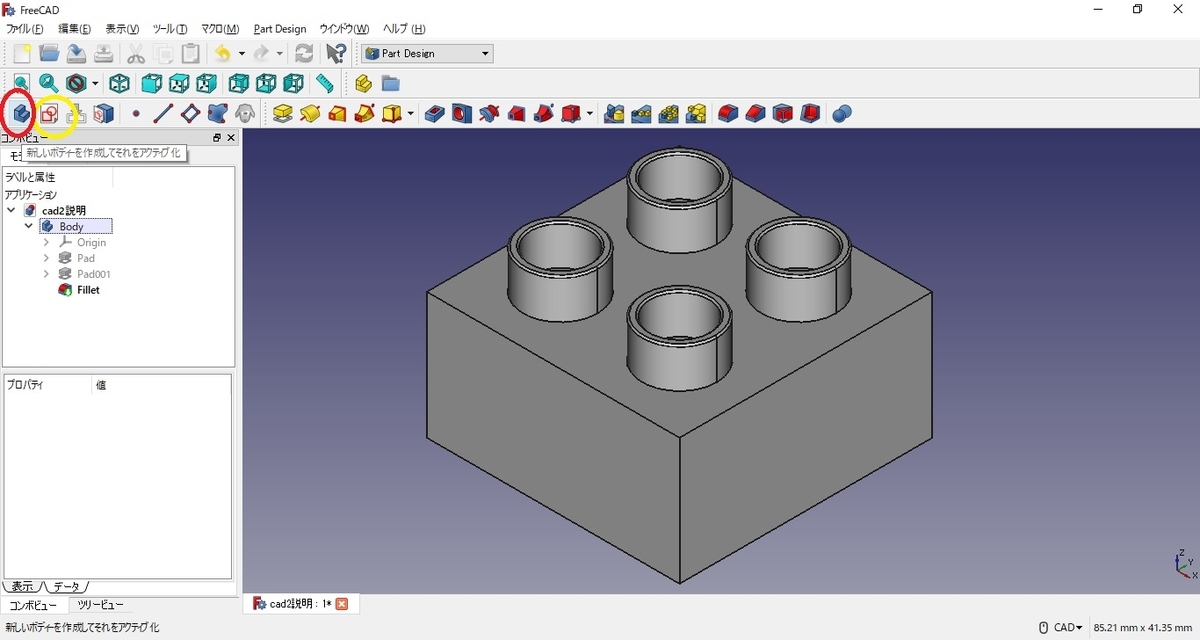
Task: Create a datum point
Action: (x=136, y=114)
